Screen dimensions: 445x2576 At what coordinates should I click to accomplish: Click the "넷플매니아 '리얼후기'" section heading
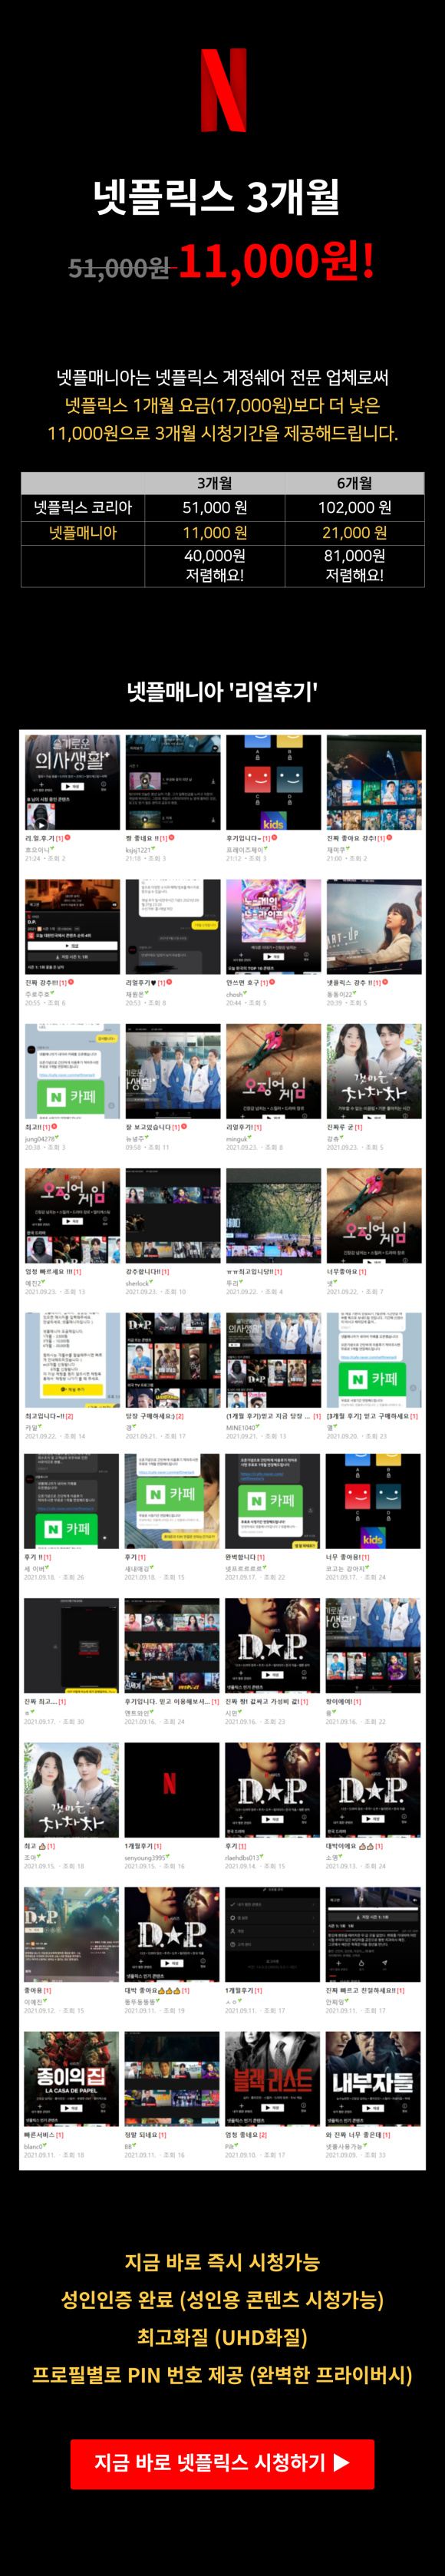(222, 691)
